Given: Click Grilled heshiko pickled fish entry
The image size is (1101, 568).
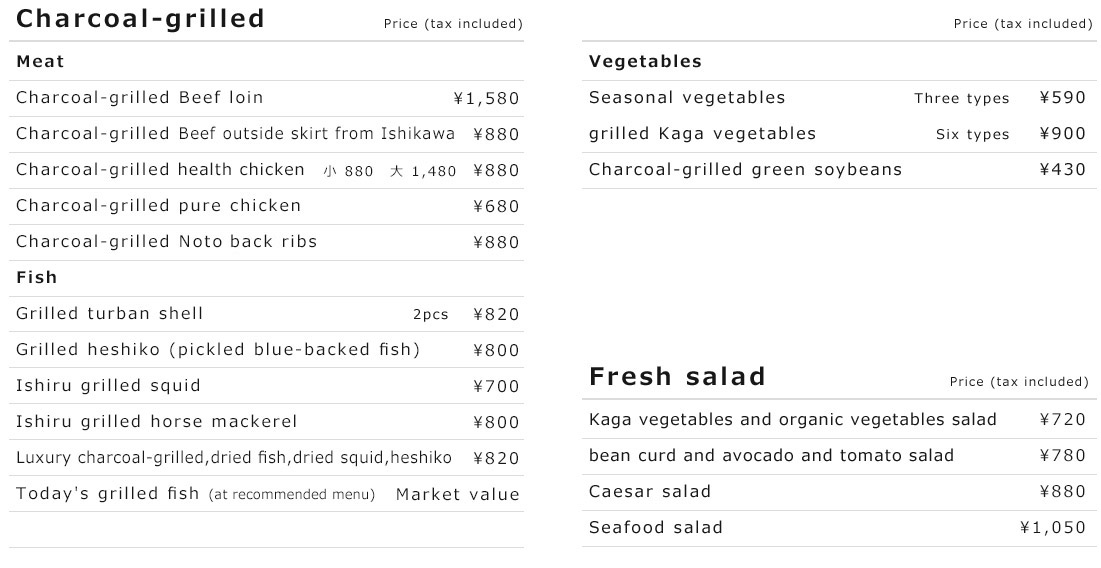Looking at the screenshot, I should coord(218,350).
